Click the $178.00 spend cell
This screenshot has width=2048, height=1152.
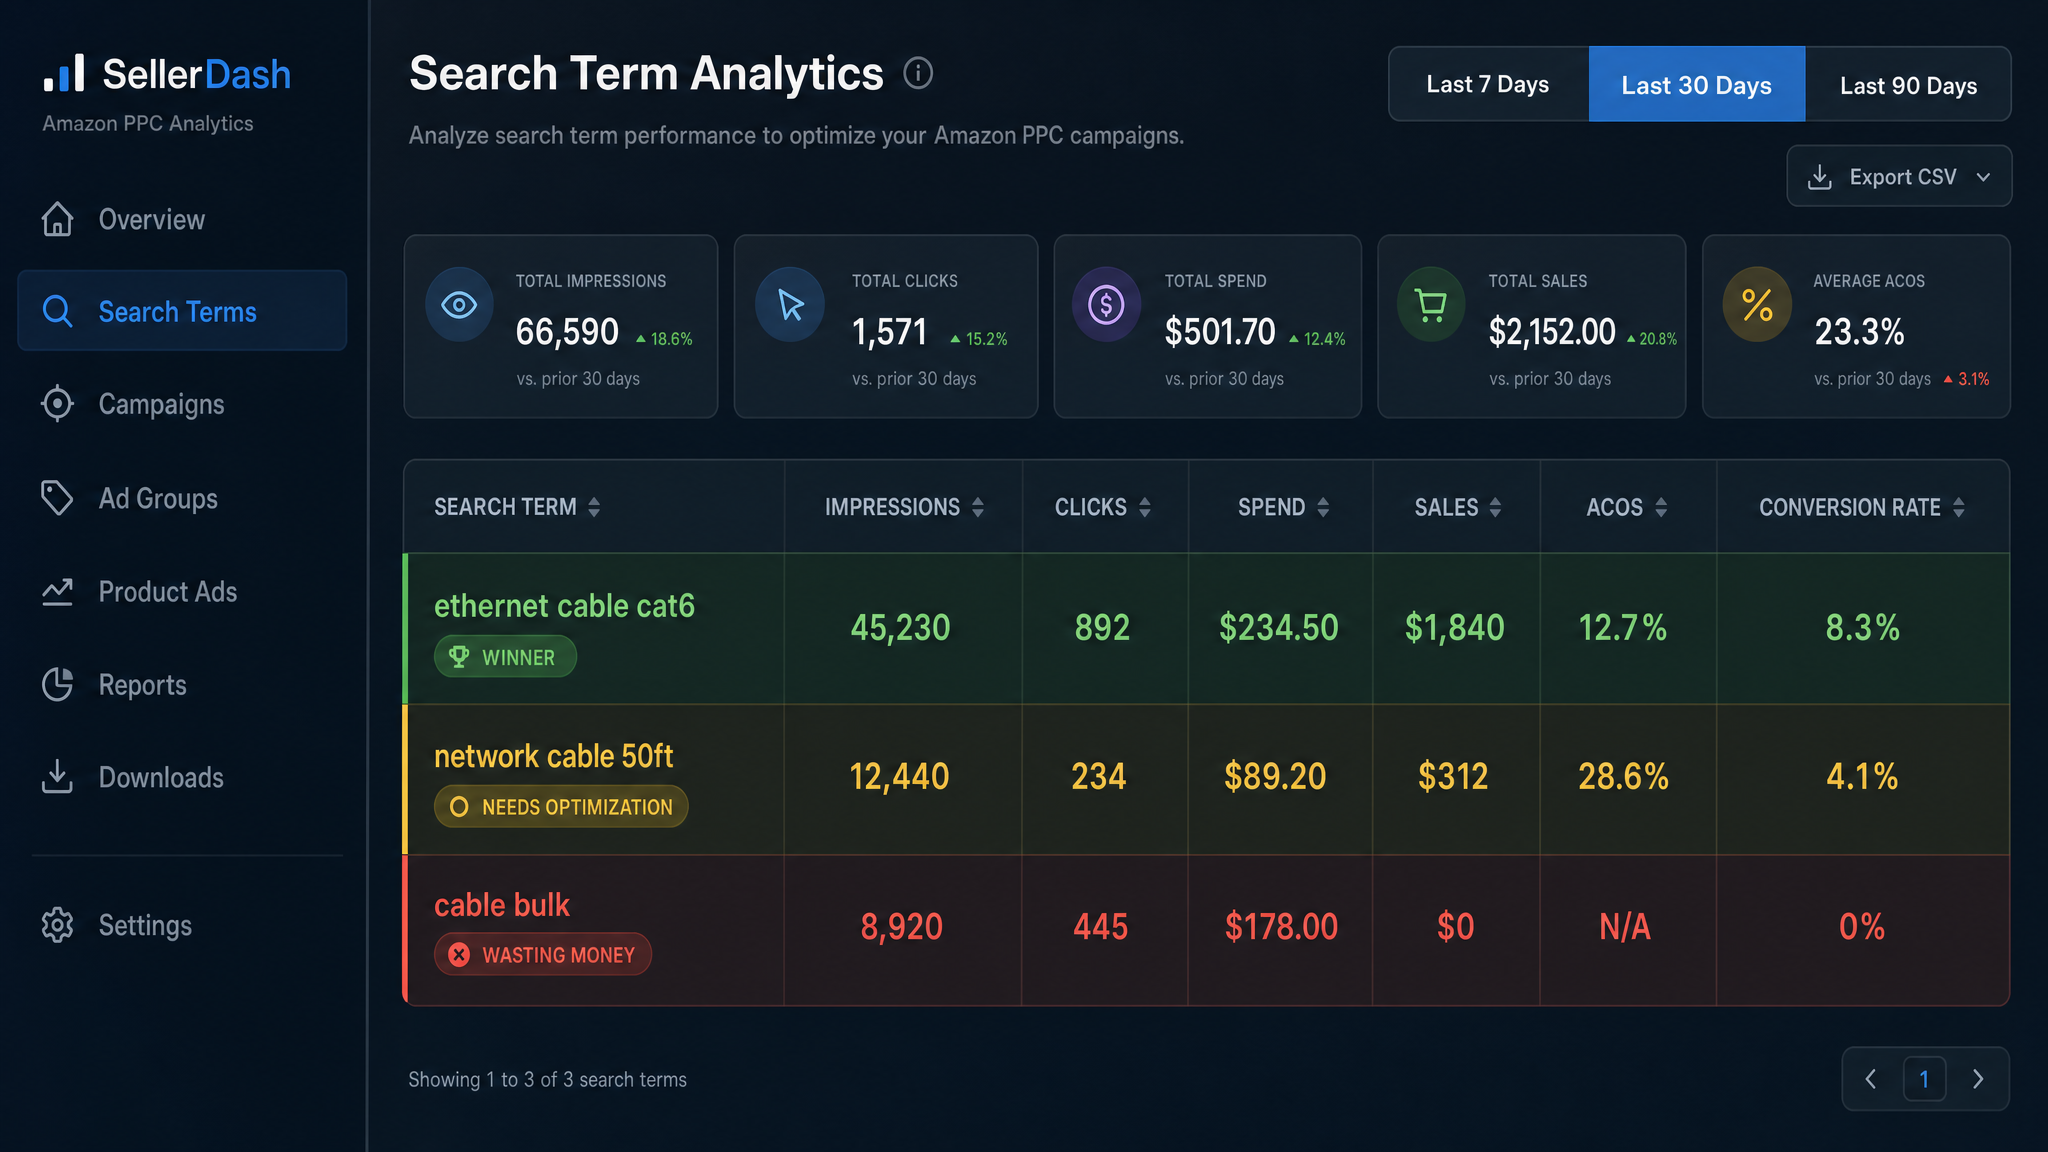tap(1281, 926)
